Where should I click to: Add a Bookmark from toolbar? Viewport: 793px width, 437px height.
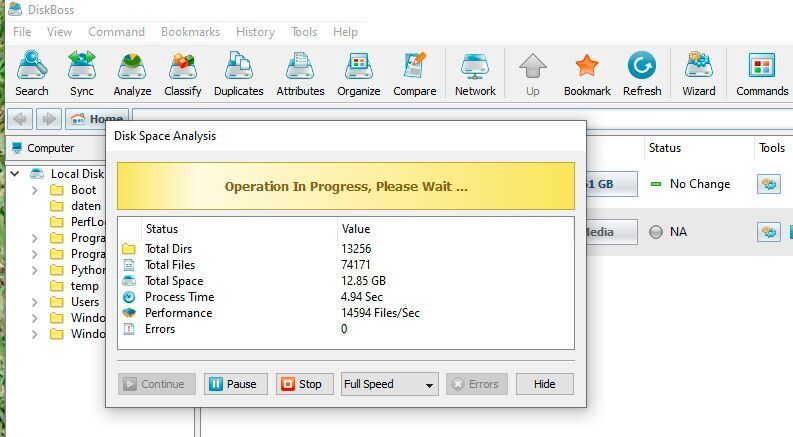click(x=587, y=74)
